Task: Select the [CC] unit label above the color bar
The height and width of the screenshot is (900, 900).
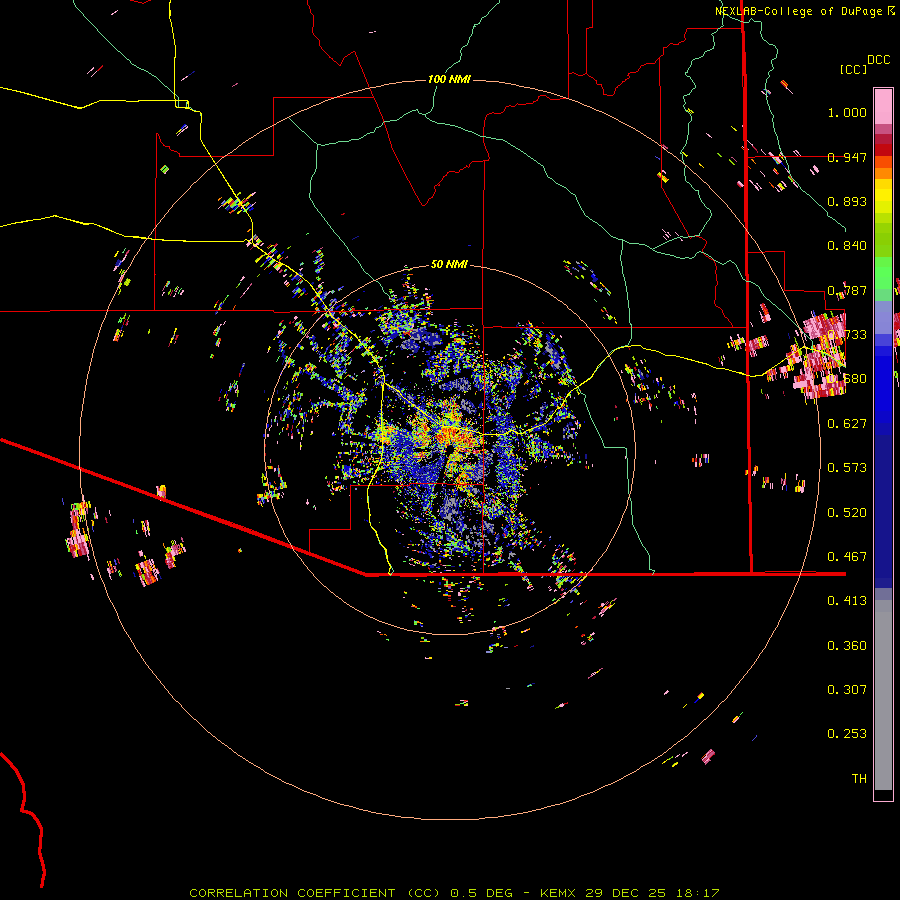Action: coord(853,69)
